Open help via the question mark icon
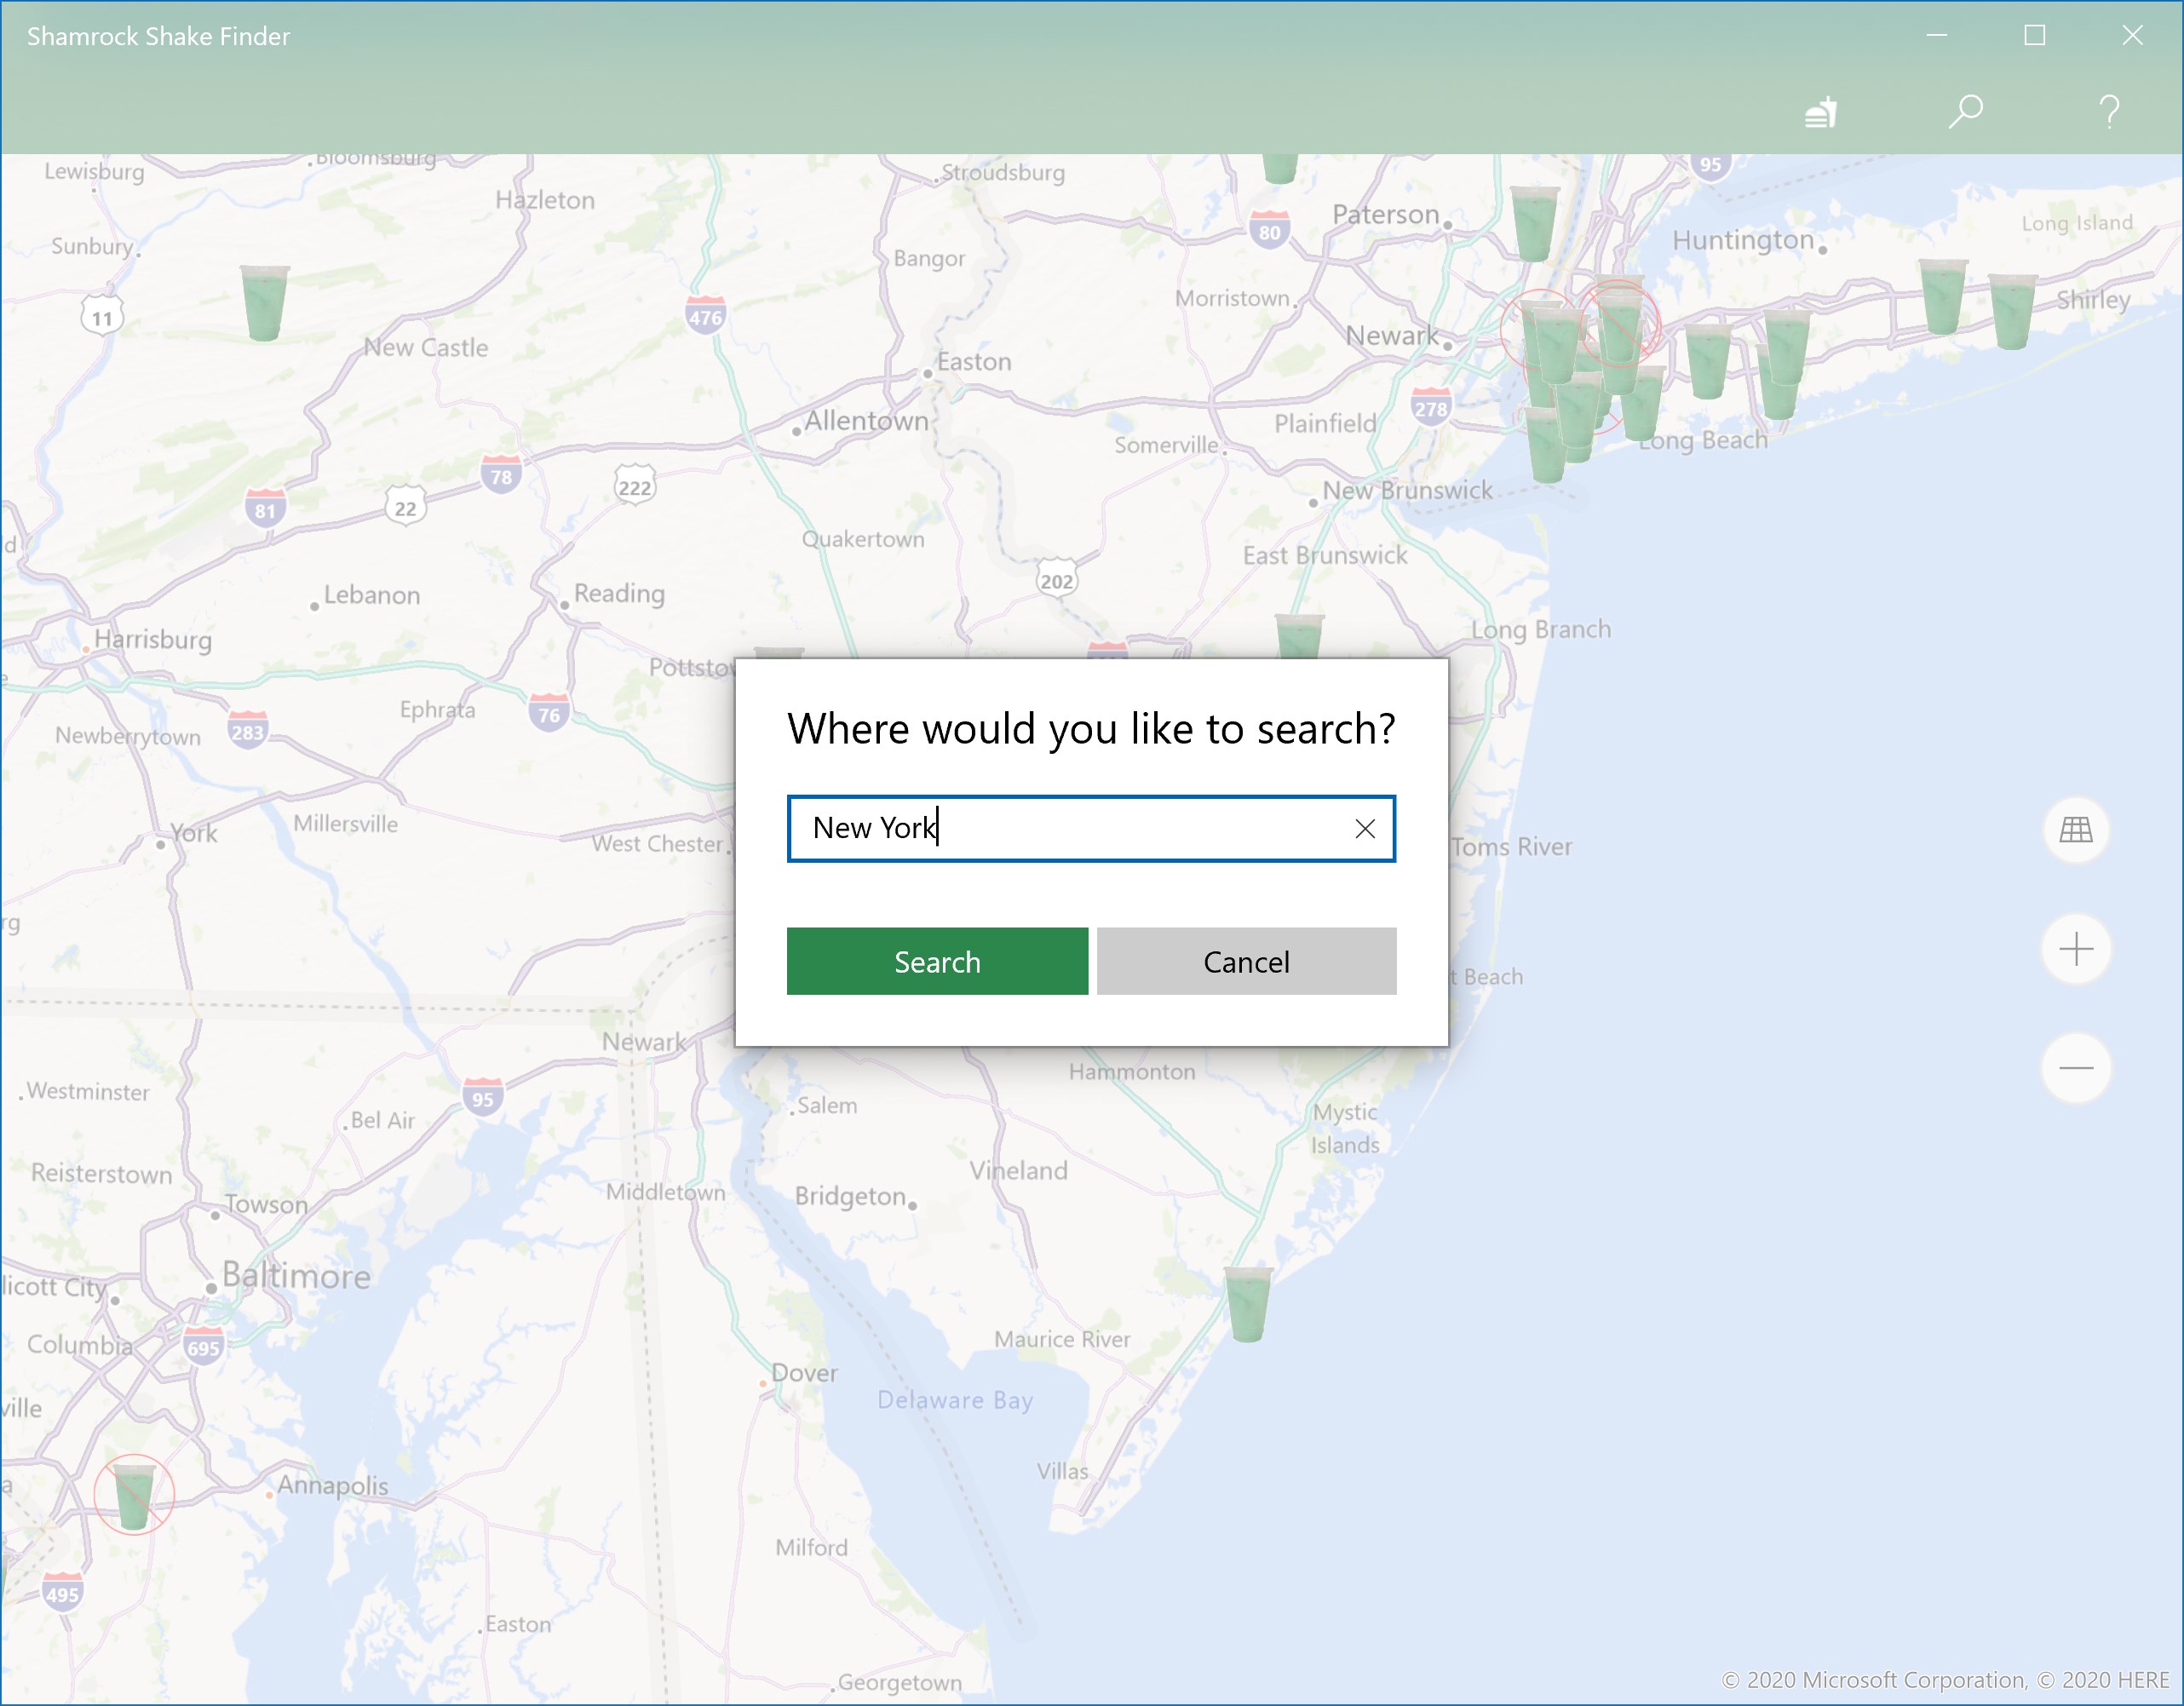Image resolution: width=2184 pixels, height=1706 pixels. (x=2109, y=111)
